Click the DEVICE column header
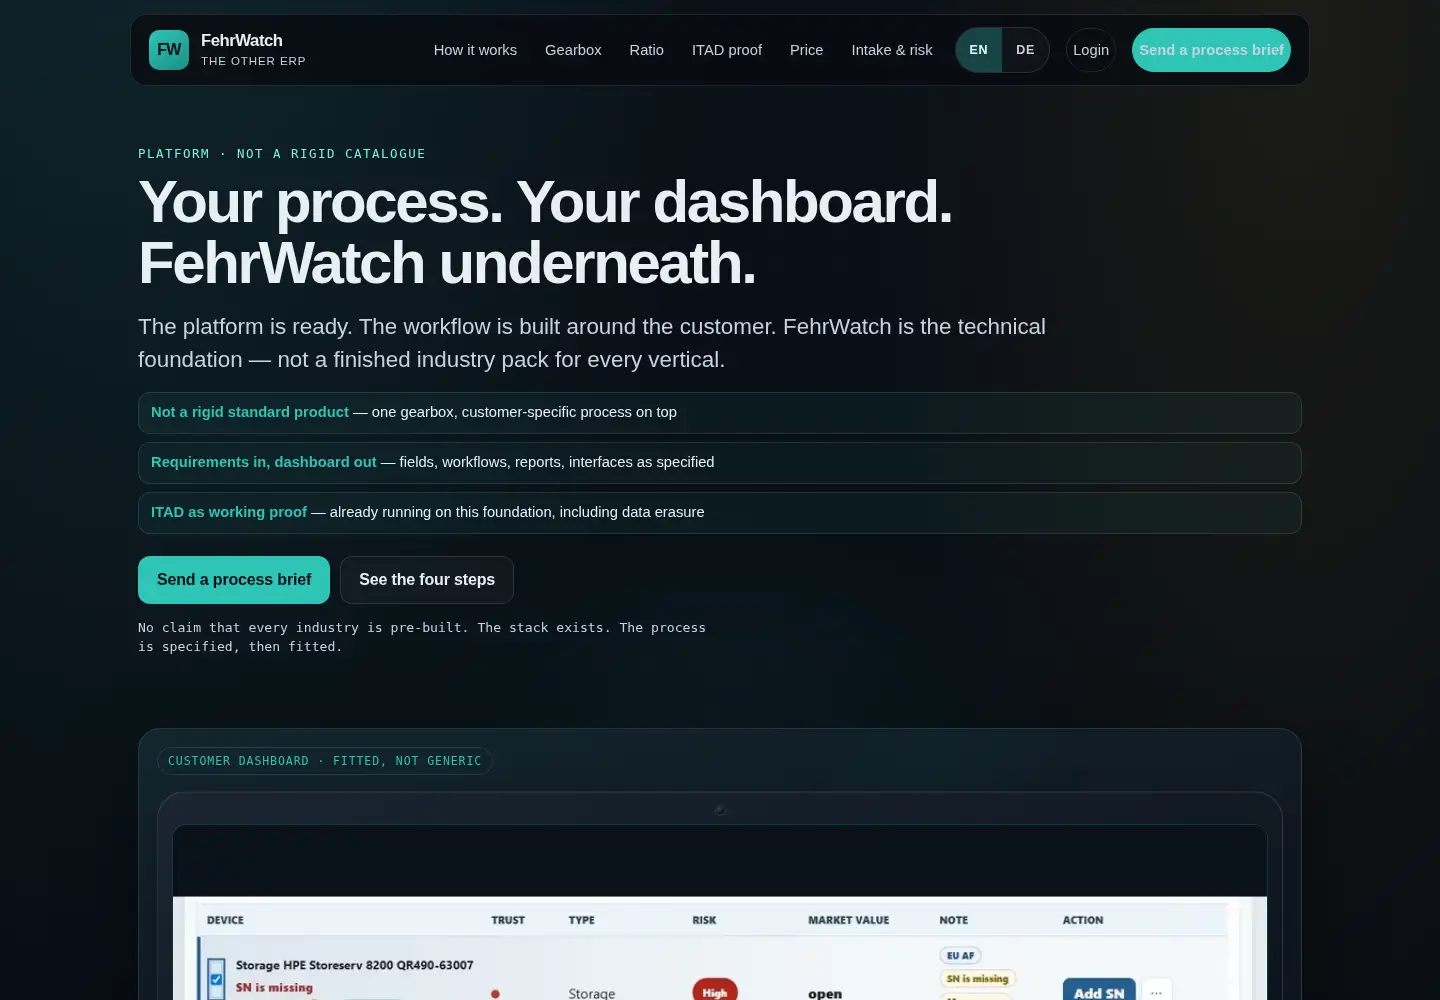The width and height of the screenshot is (1440, 1000). pos(225,920)
